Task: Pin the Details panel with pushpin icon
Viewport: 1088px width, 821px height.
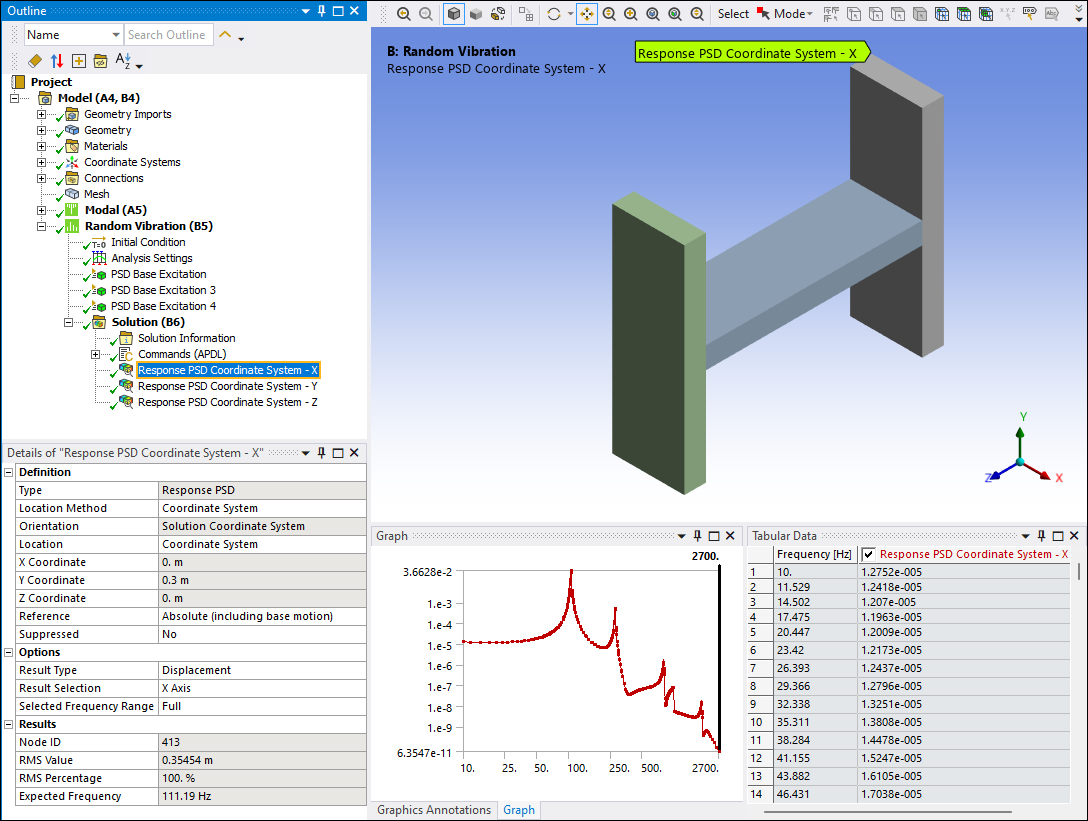Action: pyautogui.click(x=321, y=453)
